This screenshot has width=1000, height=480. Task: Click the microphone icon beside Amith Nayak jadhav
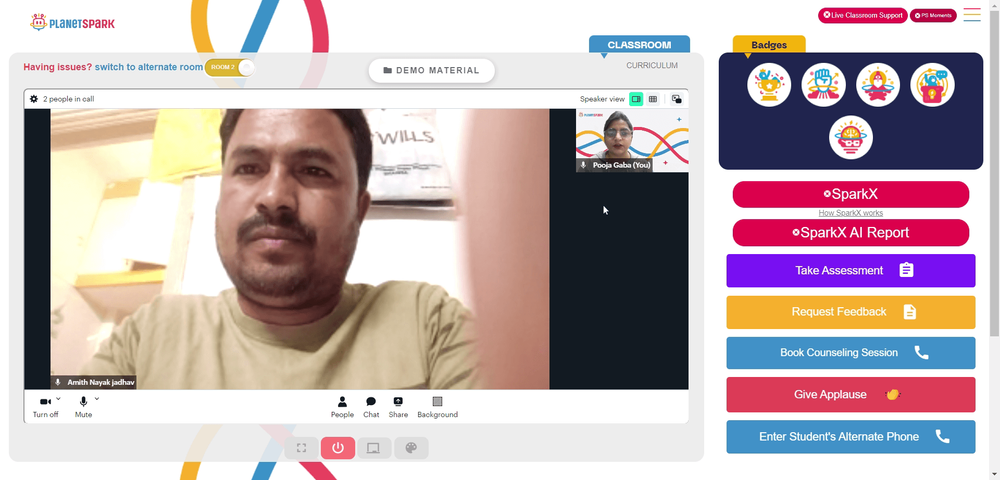[x=58, y=382]
